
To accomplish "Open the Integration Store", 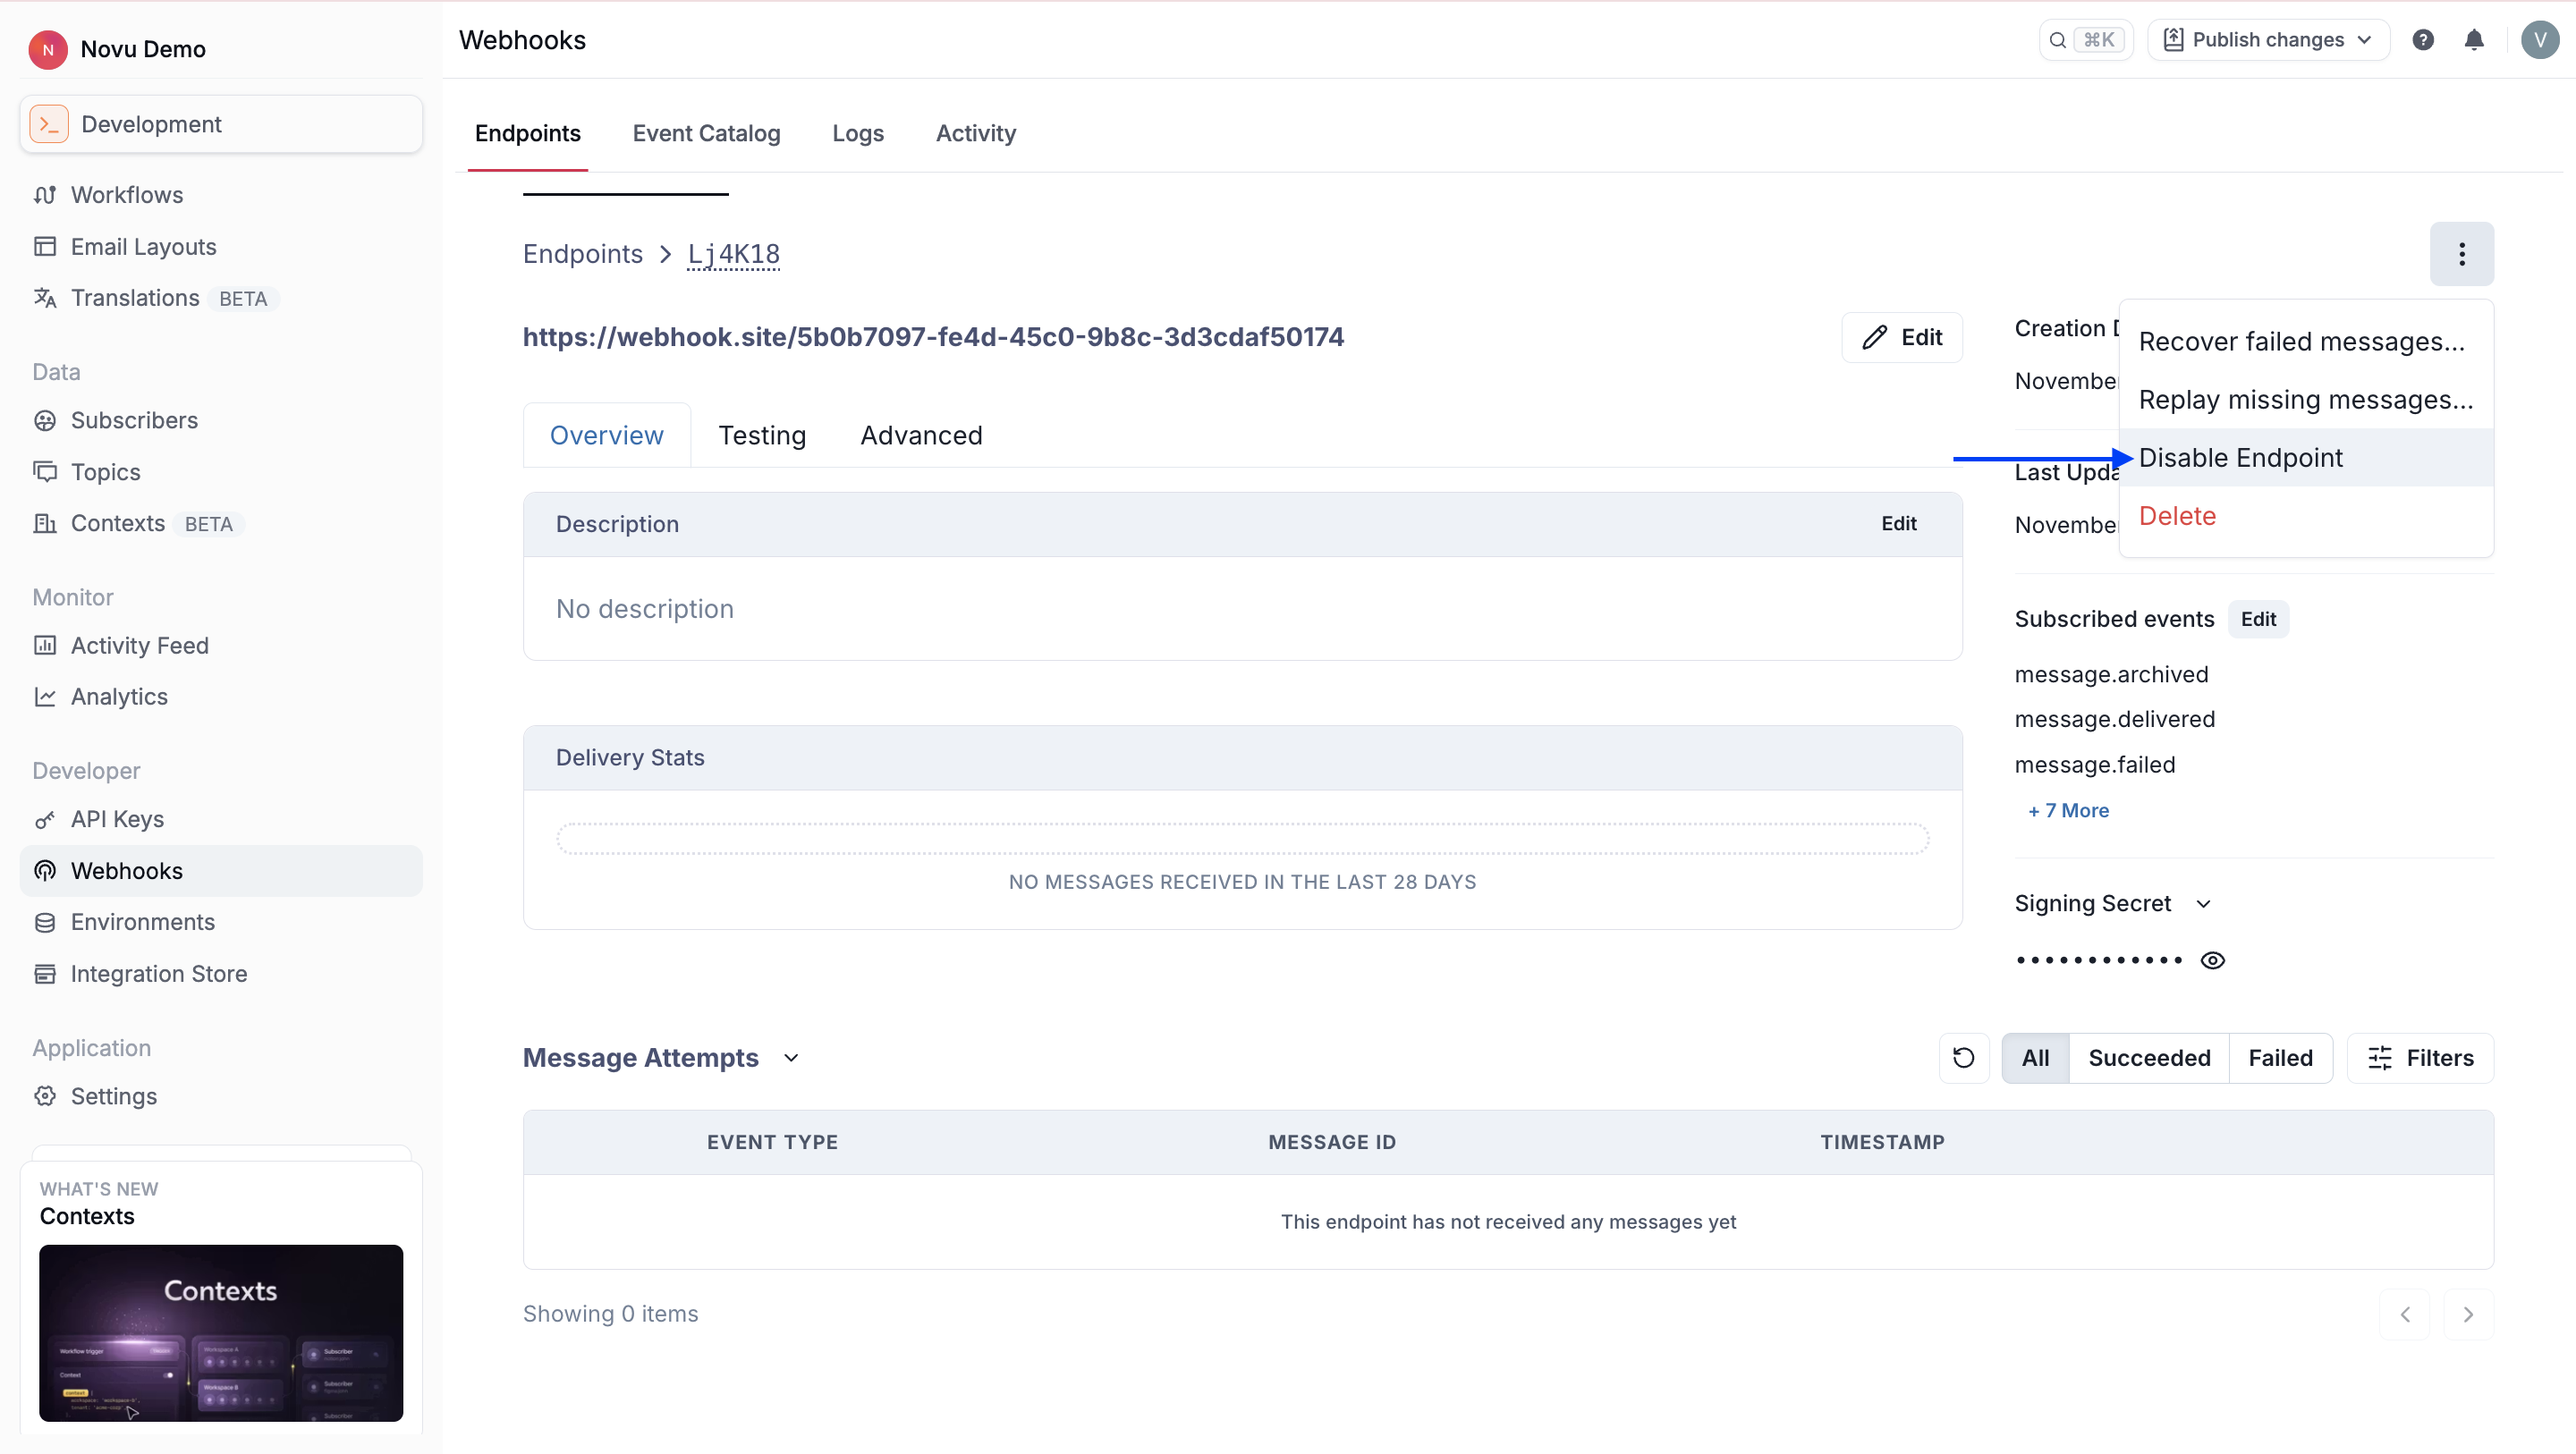I will click(x=159, y=973).
